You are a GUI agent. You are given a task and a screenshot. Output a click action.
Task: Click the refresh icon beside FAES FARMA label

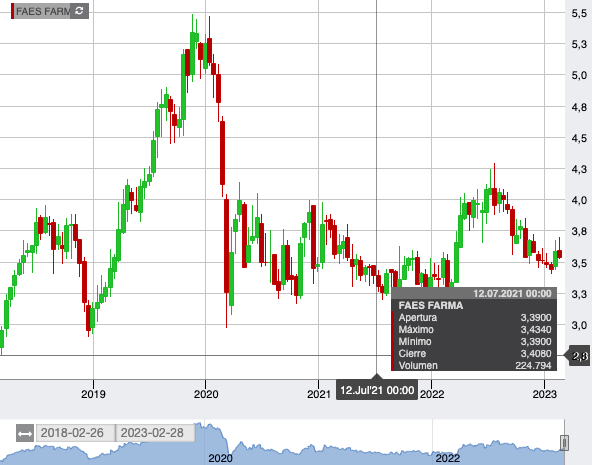(x=79, y=11)
